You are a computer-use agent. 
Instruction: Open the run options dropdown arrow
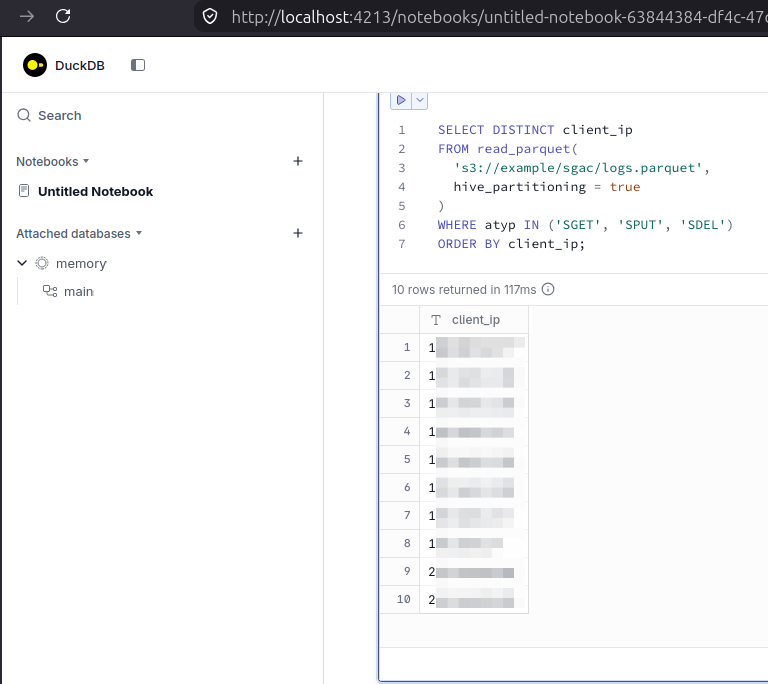[x=420, y=100]
